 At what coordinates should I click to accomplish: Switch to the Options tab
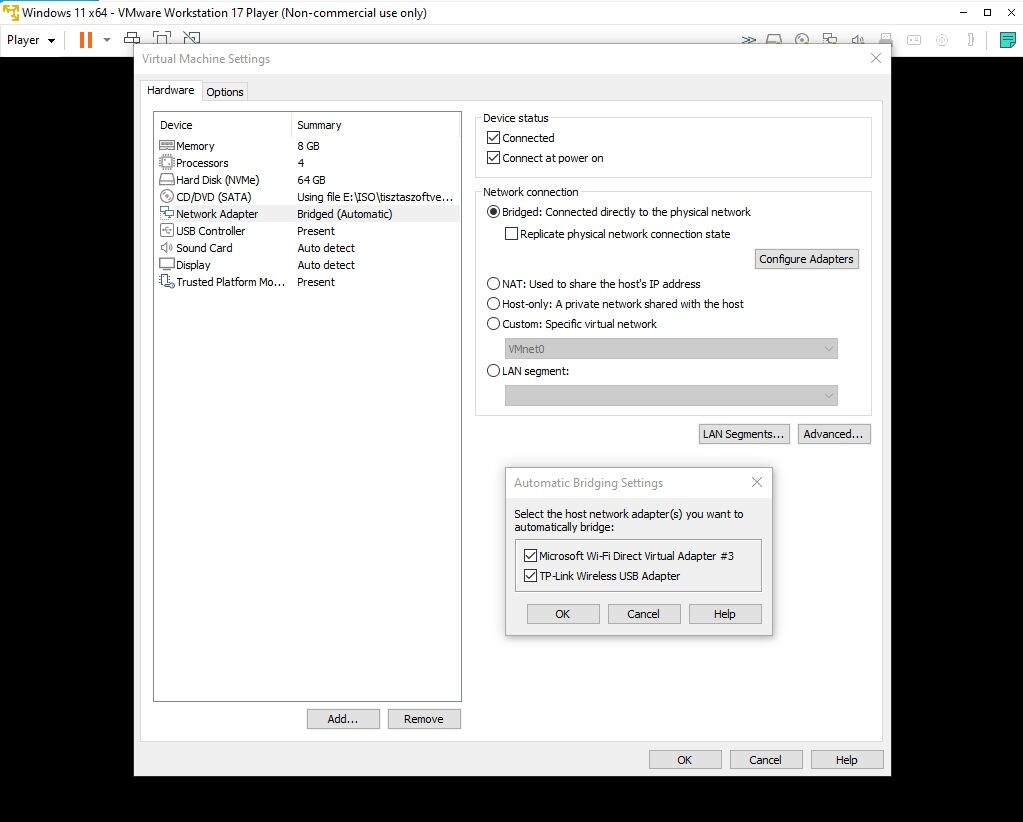tap(224, 92)
